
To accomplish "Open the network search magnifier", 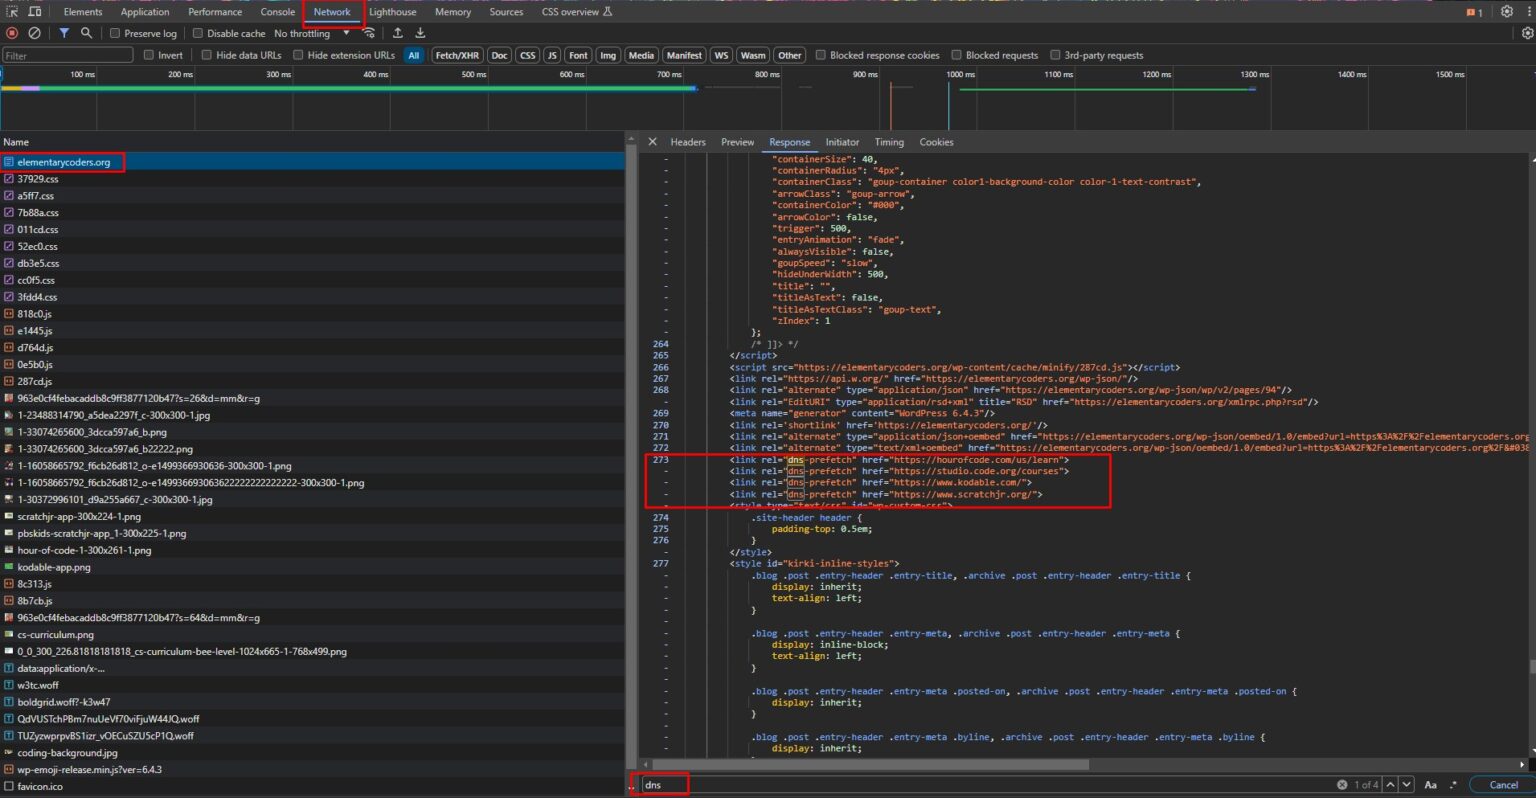I will point(85,33).
